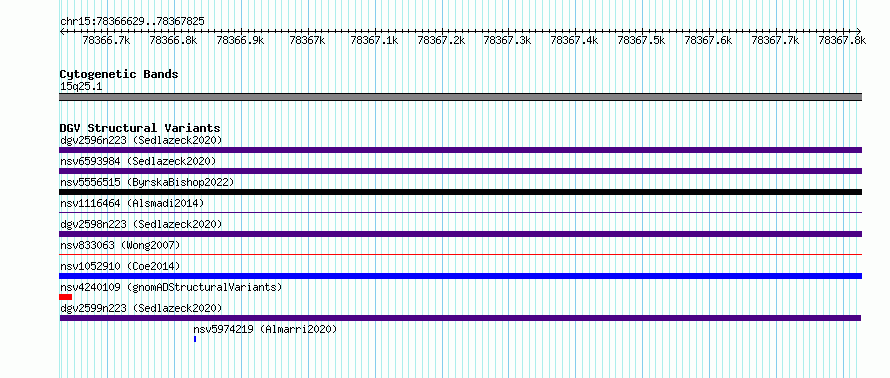Viewport: 890px width, 378px height.
Task: Click the purple bar under nsv6593984
Action: (461, 171)
